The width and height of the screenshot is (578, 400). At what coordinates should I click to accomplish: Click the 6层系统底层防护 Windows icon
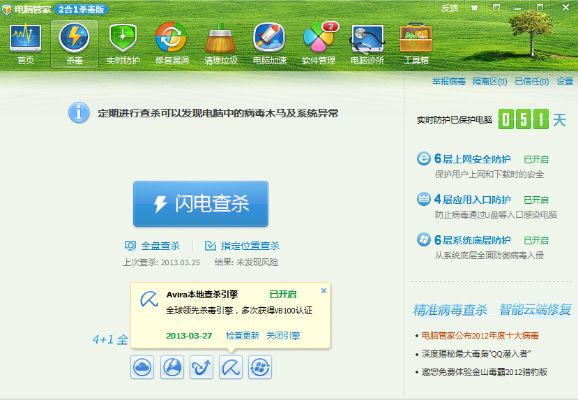(x=424, y=240)
